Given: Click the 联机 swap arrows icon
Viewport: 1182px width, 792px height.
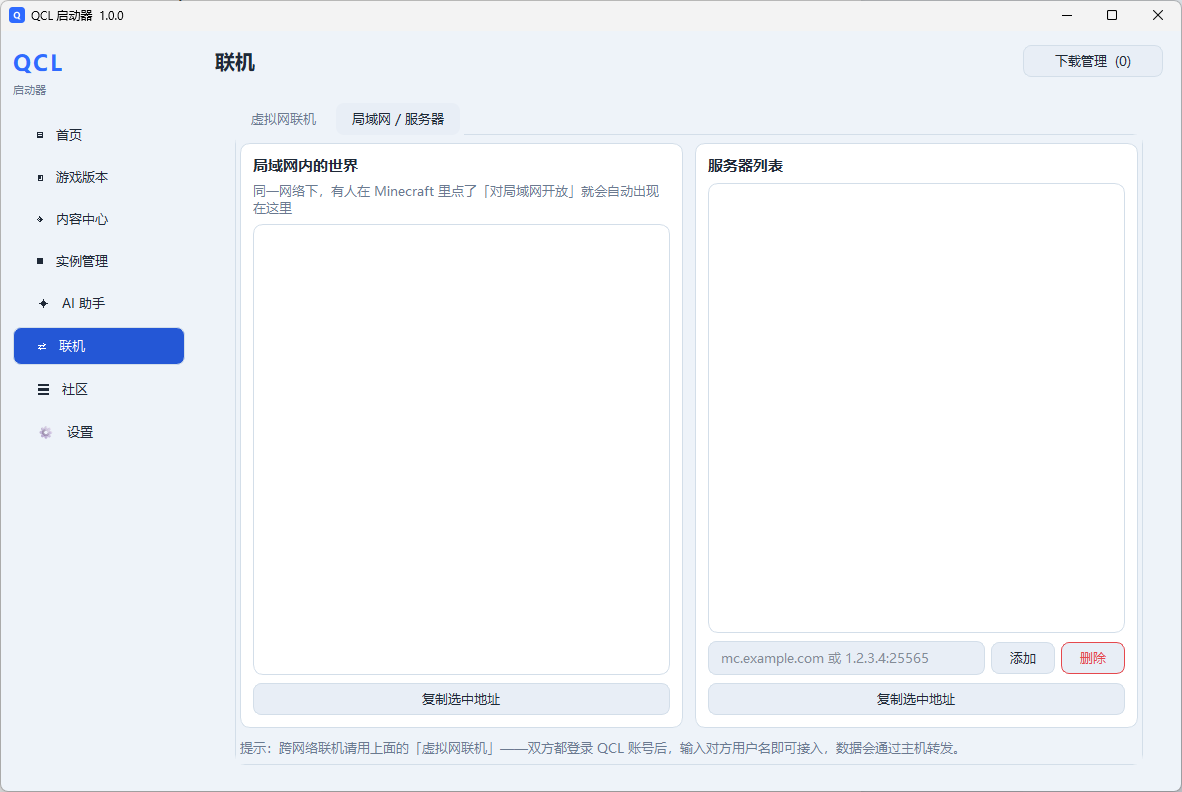Looking at the screenshot, I should coord(41,346).
